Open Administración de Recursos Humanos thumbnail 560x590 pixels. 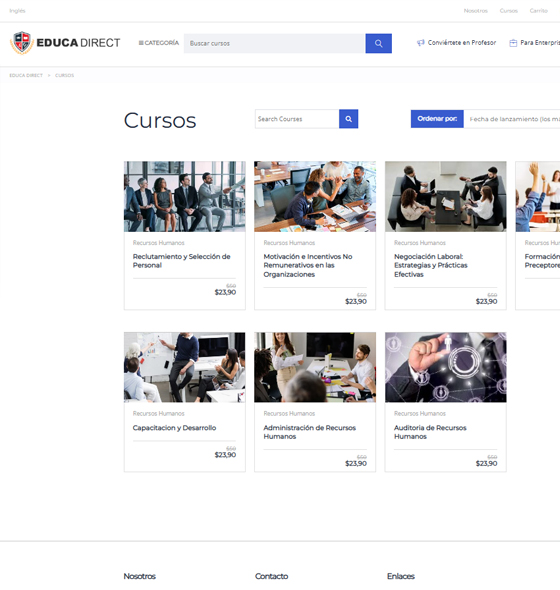coord(315,367)
